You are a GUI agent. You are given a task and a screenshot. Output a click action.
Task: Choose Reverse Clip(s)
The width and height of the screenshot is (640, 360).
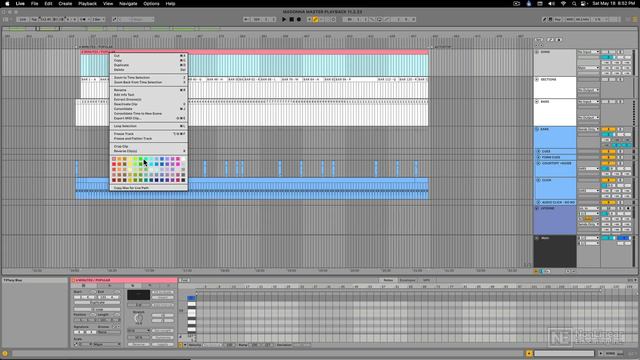(149, 151)
